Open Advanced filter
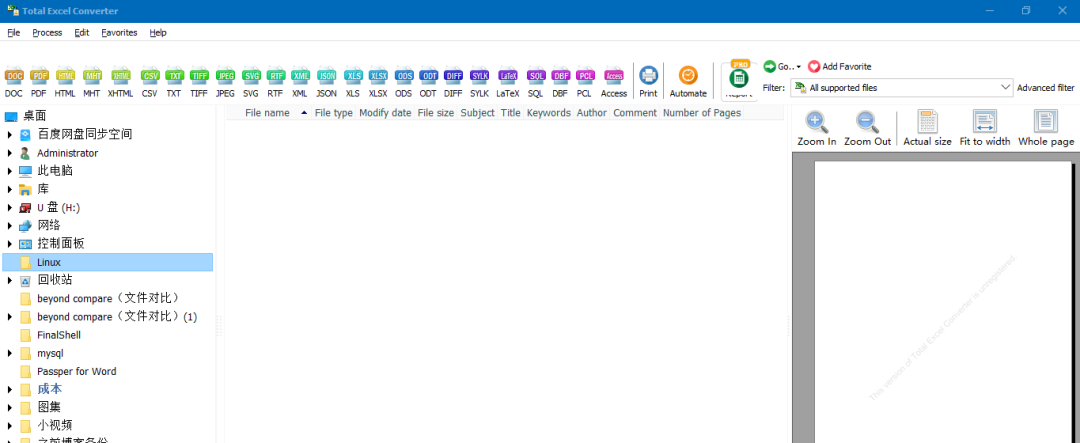Viewport: 1080px width, 443px height. pyautogui.click(x=1046, y=87)
